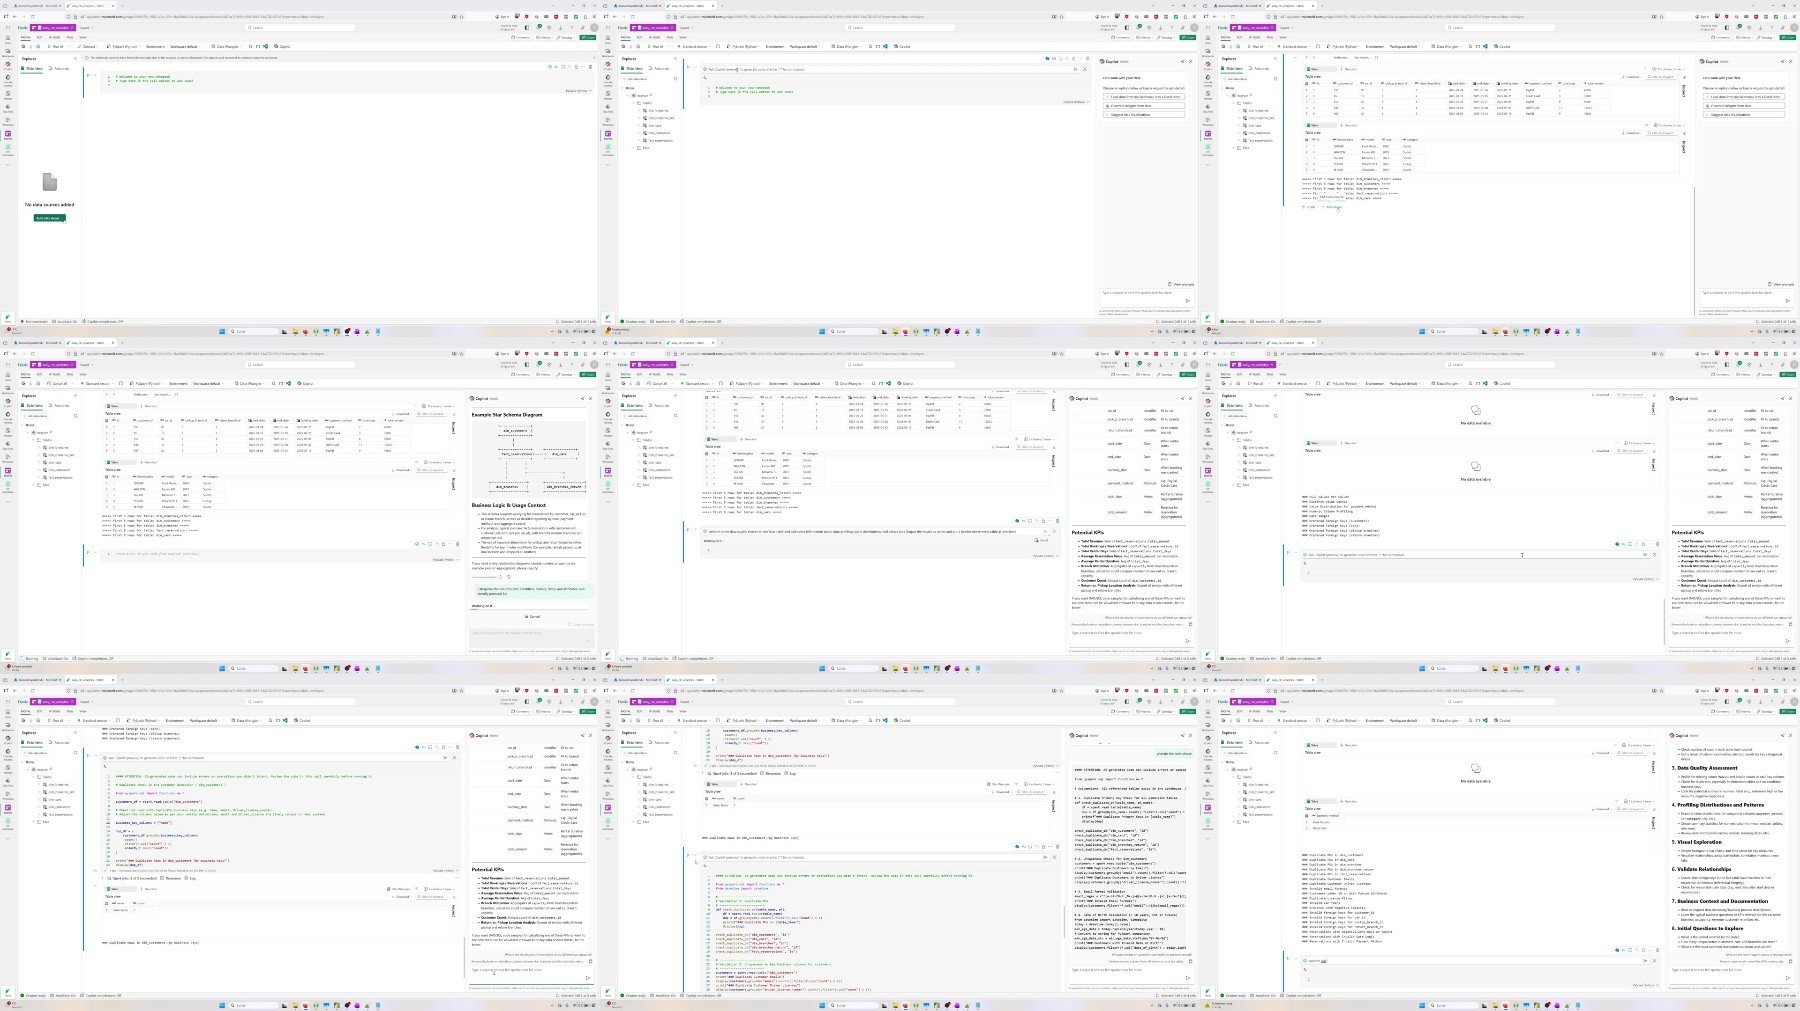Click Cancel in Copilot pane, Star Schema screen
The width and height of the screenshot is (1800, 1011).
click(532, 616)
